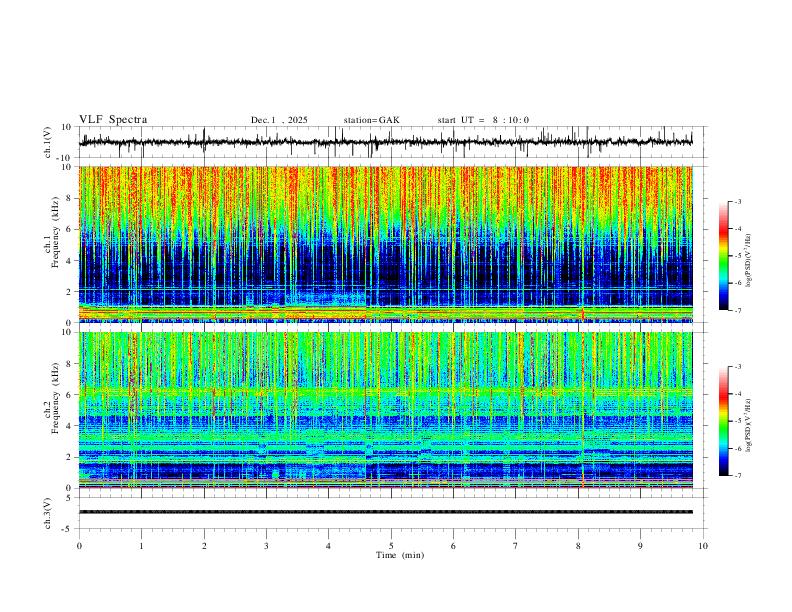Select the date text "Dec. 1, 2025"

(x=279, y=120)
